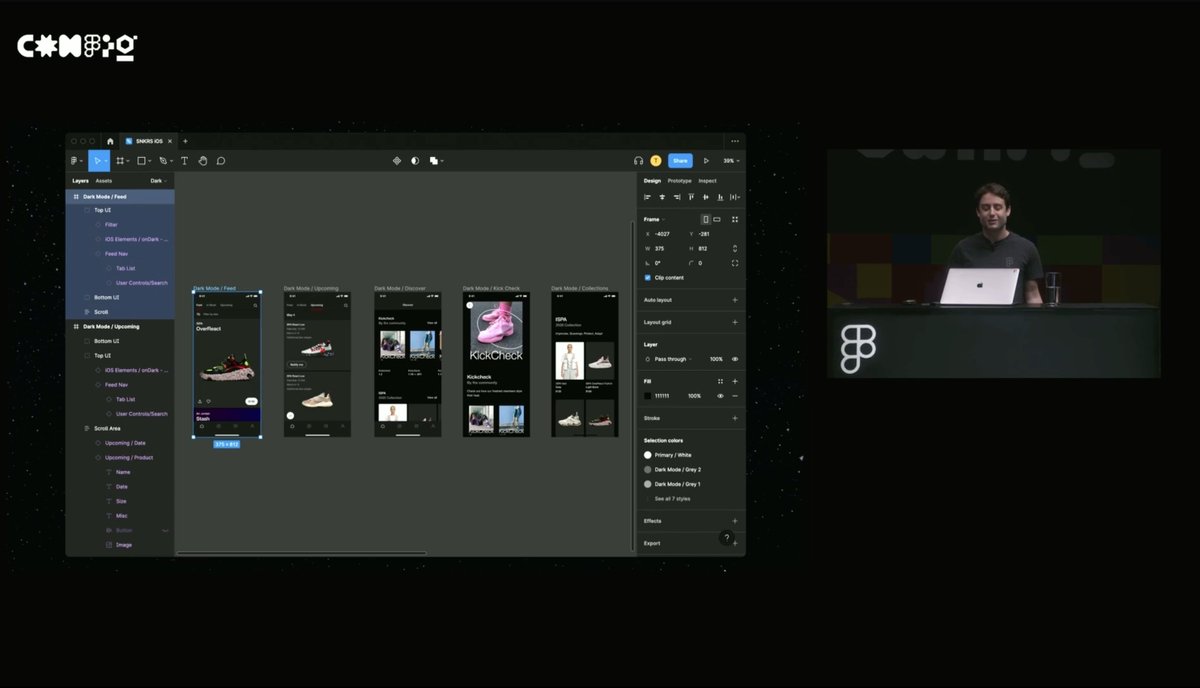
Task: Click See all 7 styles link
Action: 672,498
